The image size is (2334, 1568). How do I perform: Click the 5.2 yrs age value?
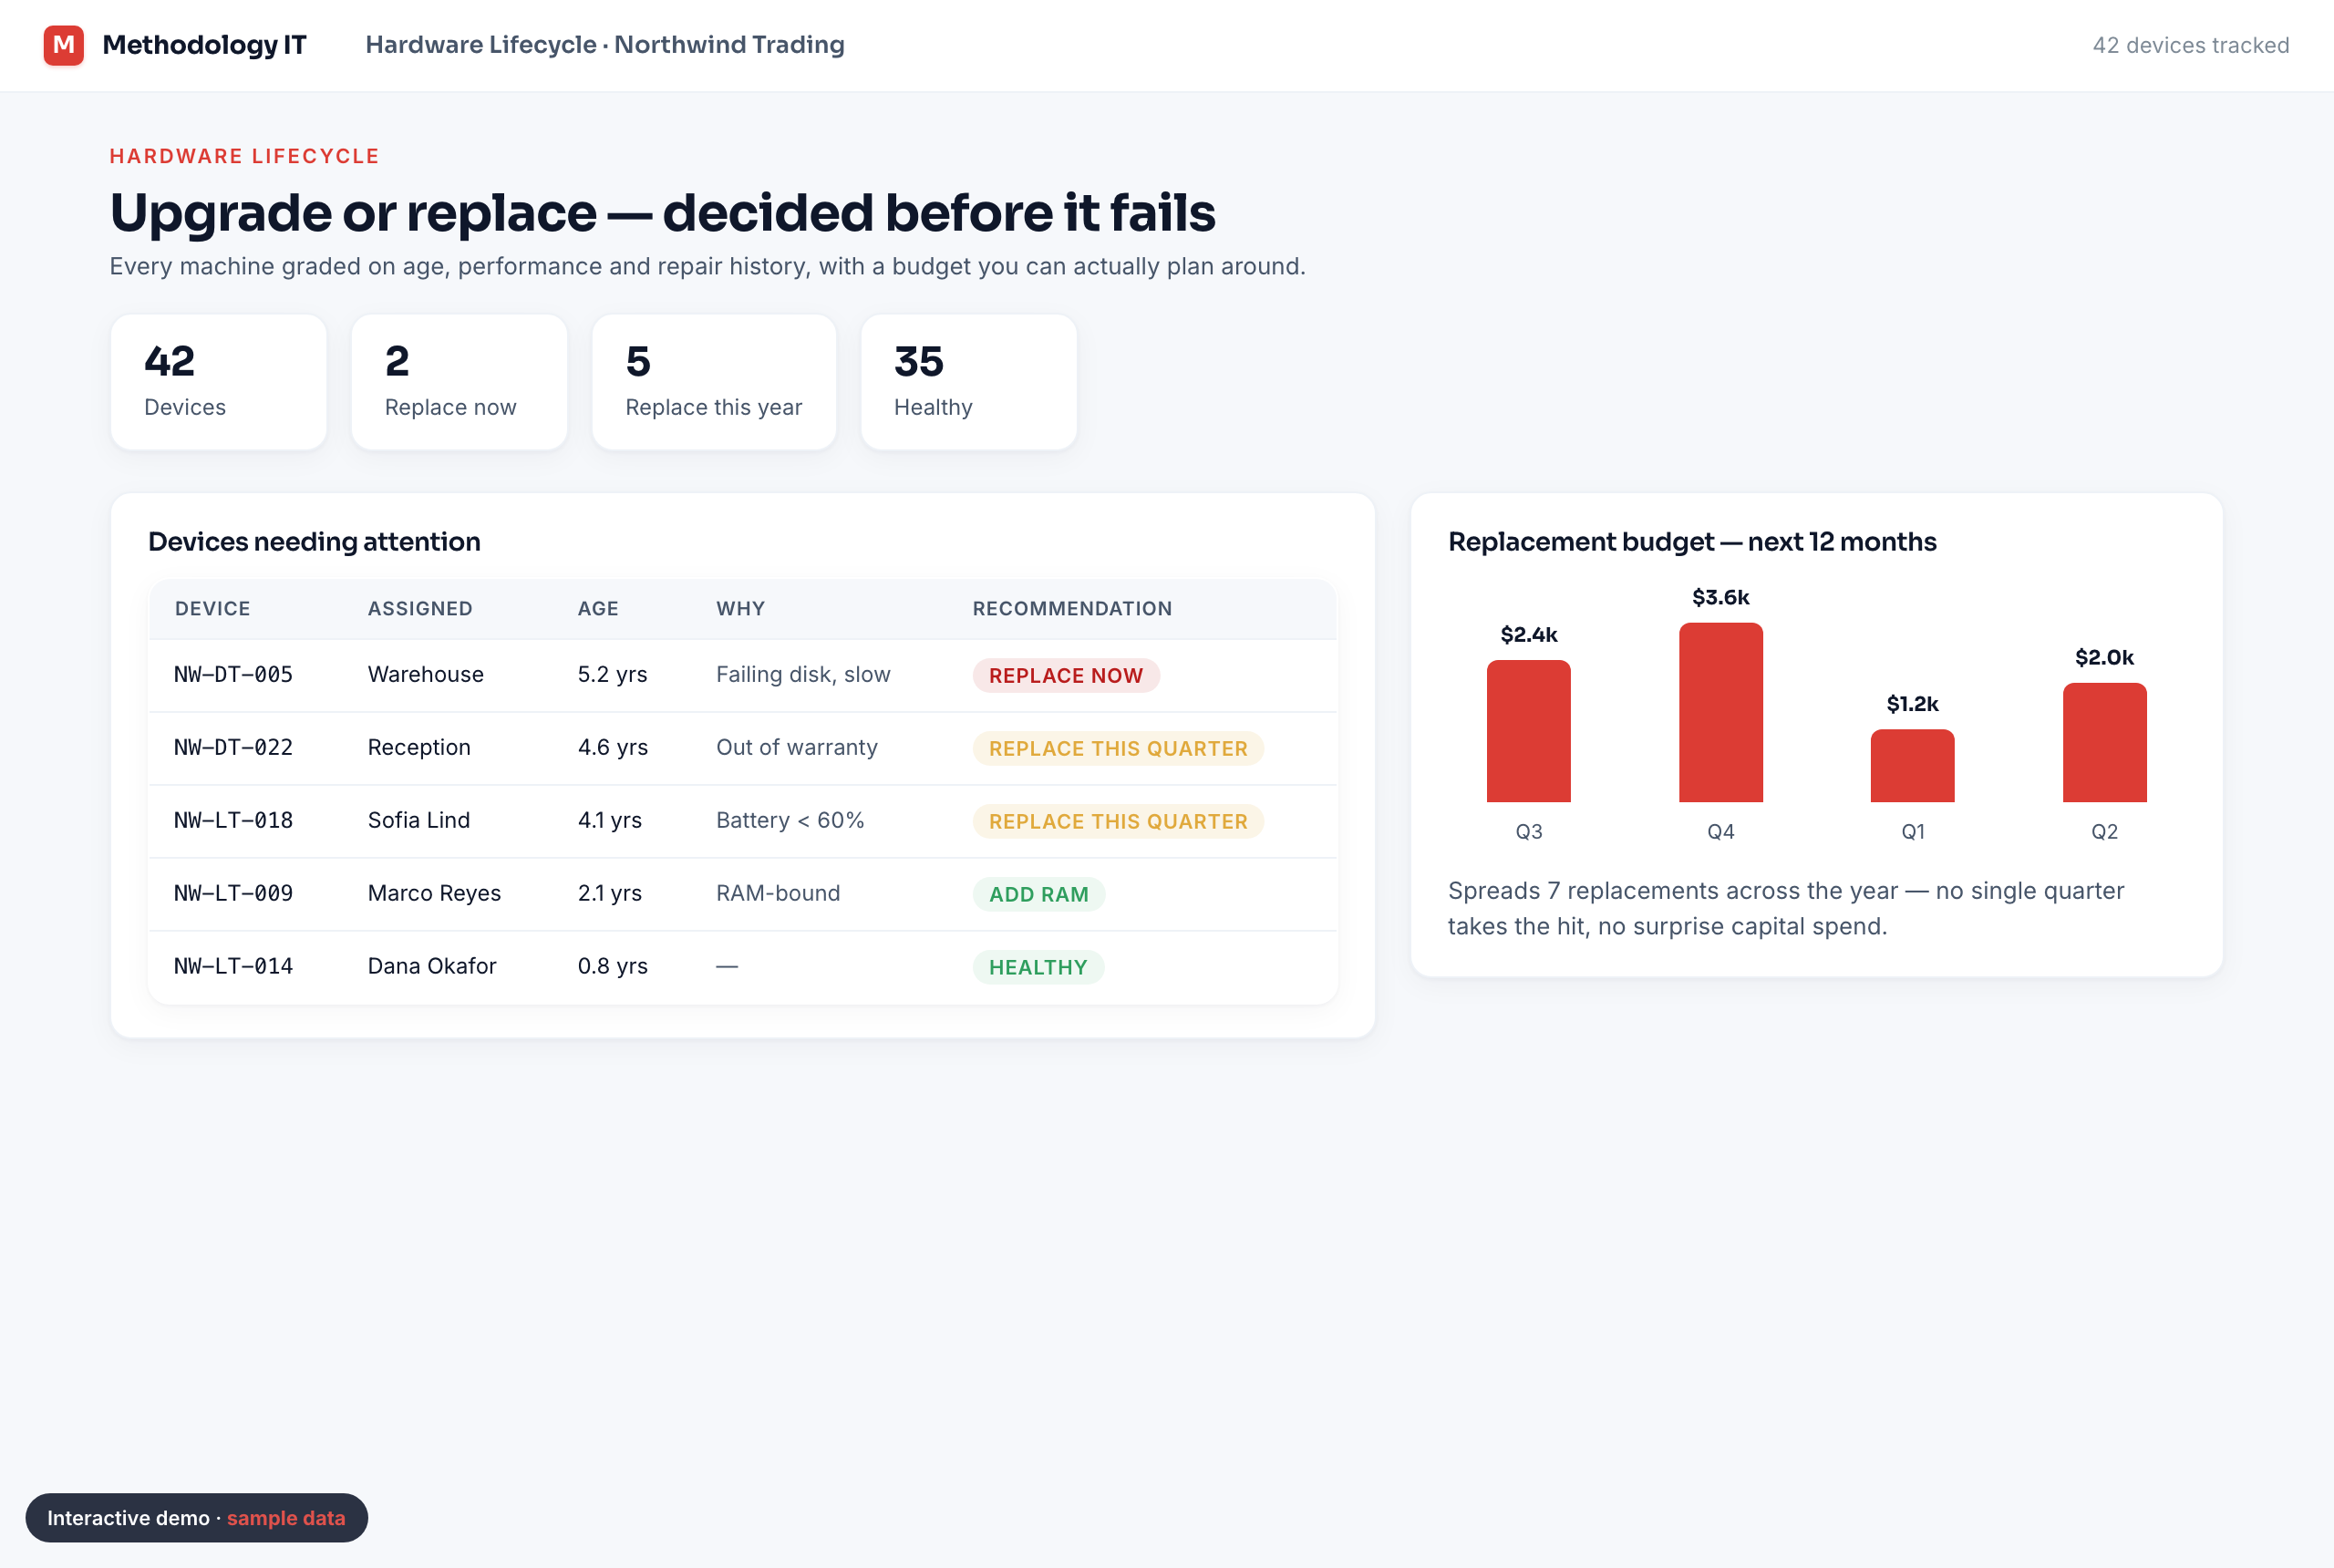[612, 675]
